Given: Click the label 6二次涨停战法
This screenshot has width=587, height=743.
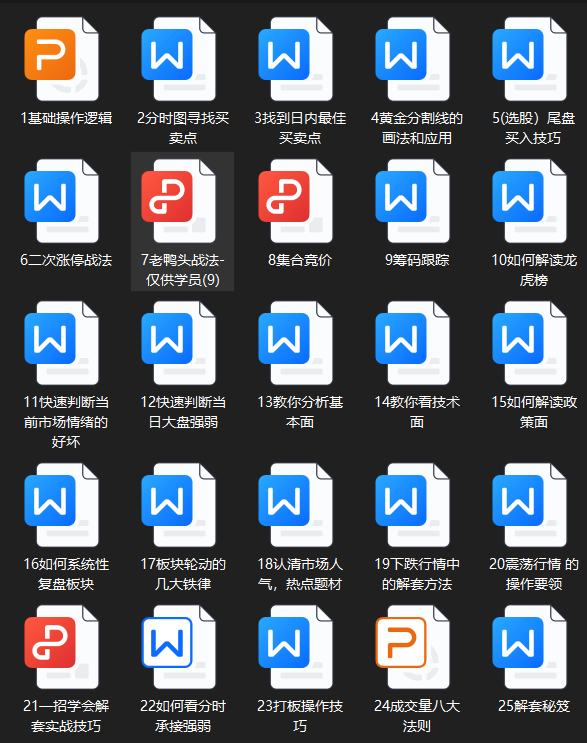Looking at the screenshot, I should click(66, 260).
